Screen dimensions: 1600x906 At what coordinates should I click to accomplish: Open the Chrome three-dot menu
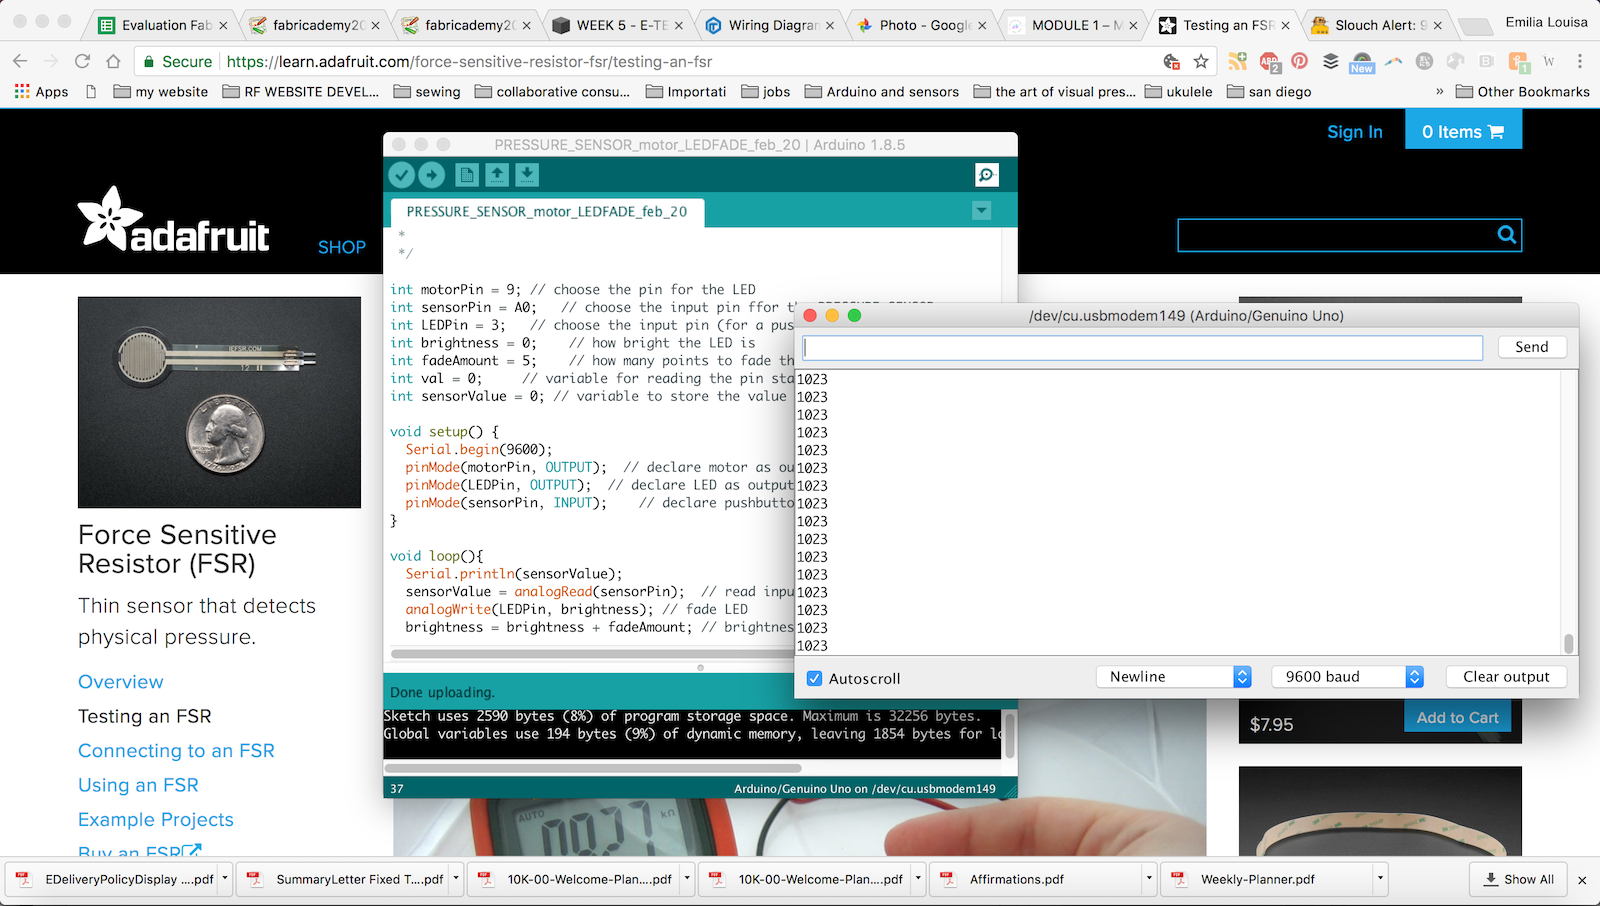(x=1580, y=62)
